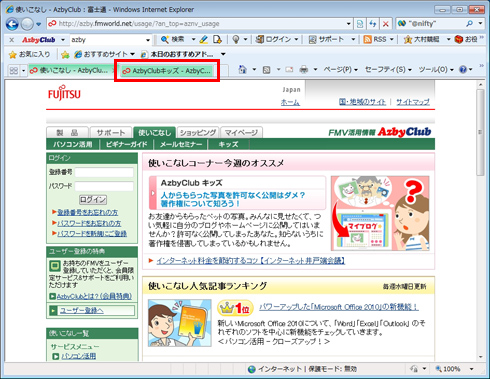
Task: Click the printer icon in command bar
Action: click(x=304, y=70)
